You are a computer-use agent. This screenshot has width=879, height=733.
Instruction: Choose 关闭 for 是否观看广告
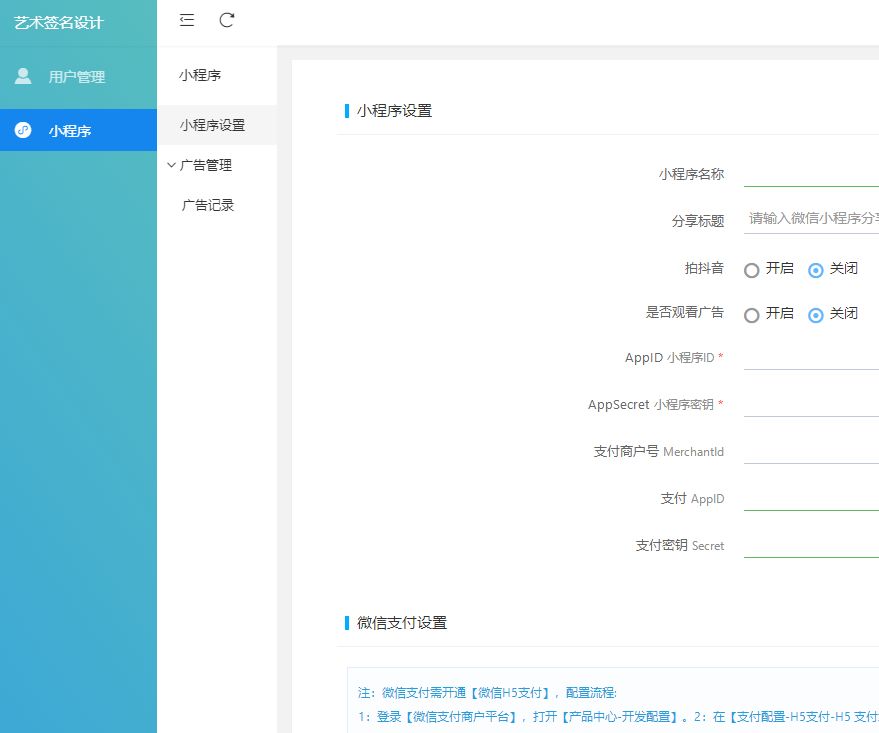point(816,315)
